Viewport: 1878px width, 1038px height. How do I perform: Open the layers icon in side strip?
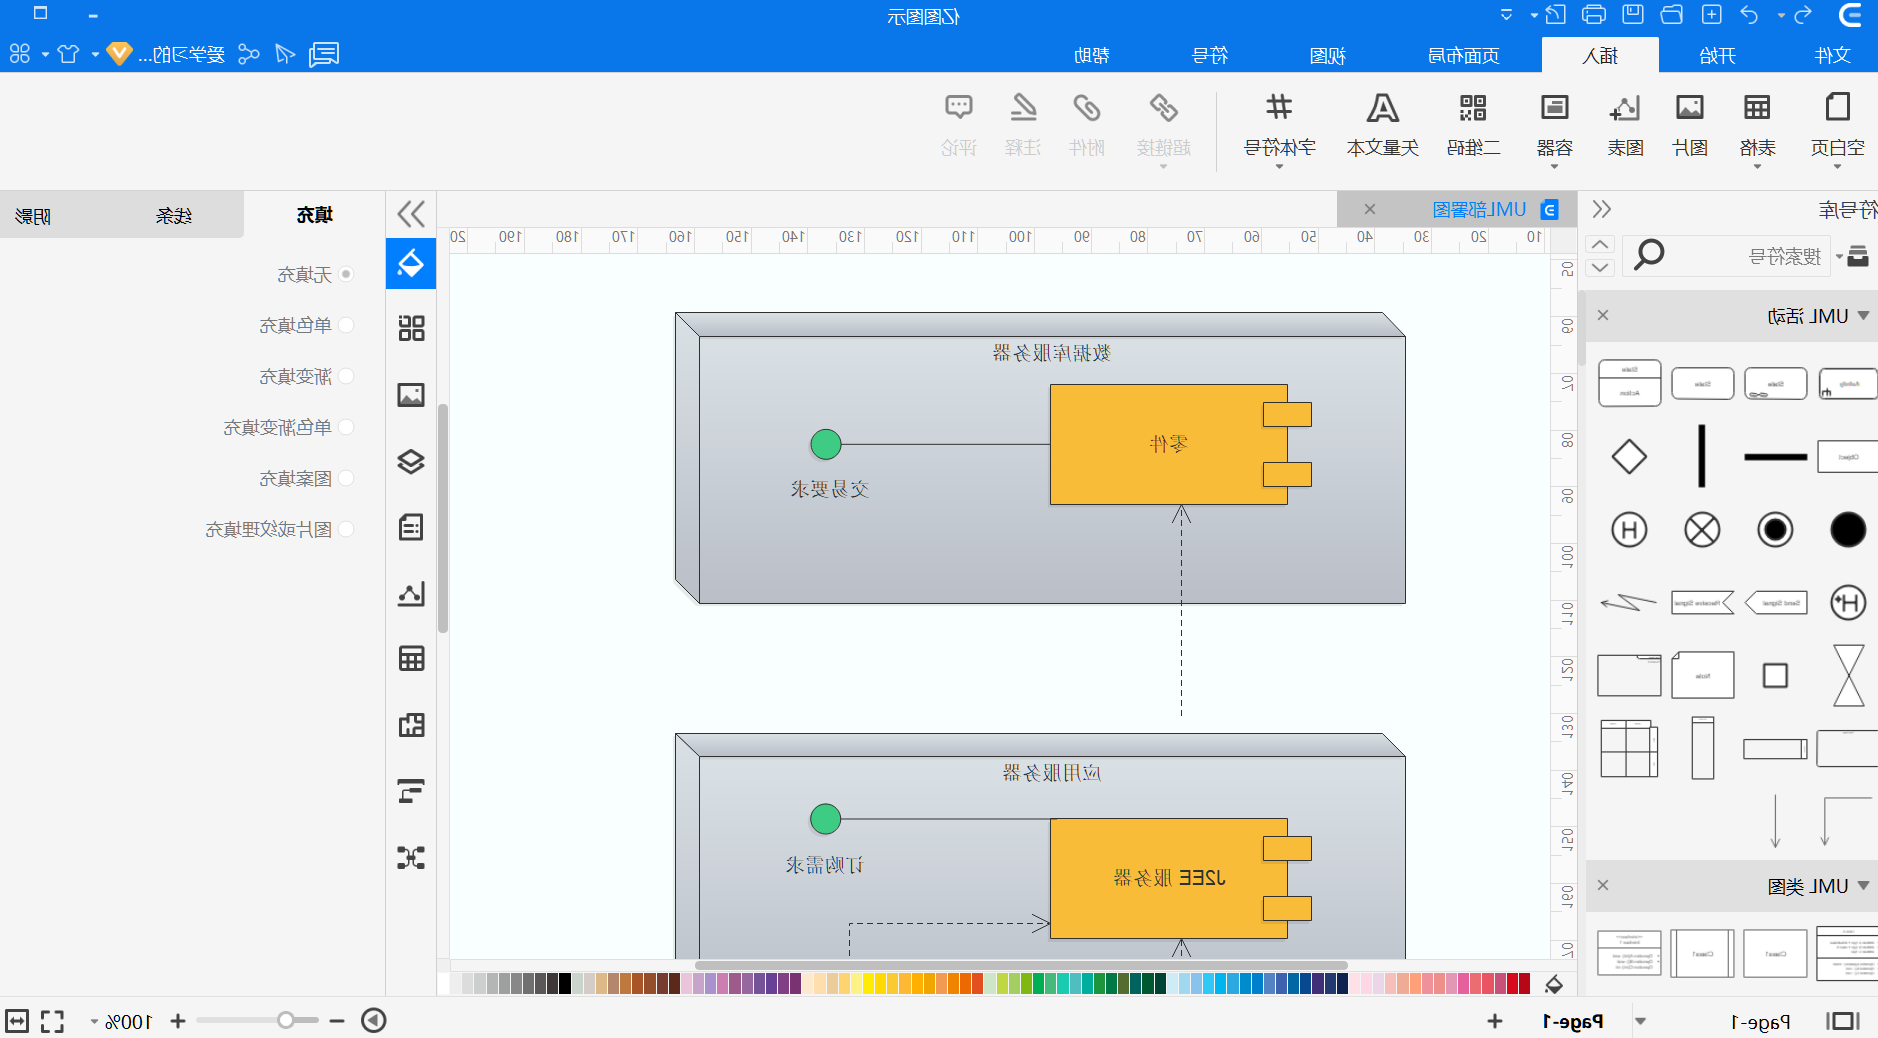coord(411,461)
